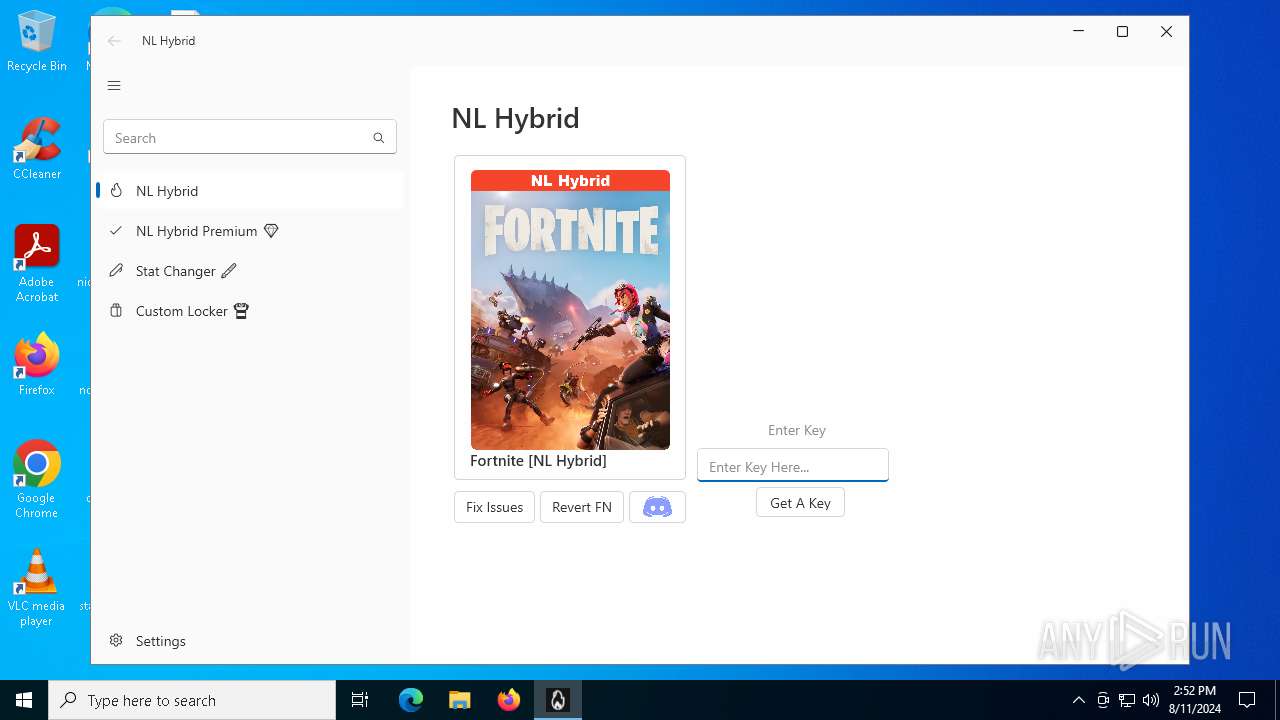Select the CCleaner desktop shortcut

tap(37, 149)
